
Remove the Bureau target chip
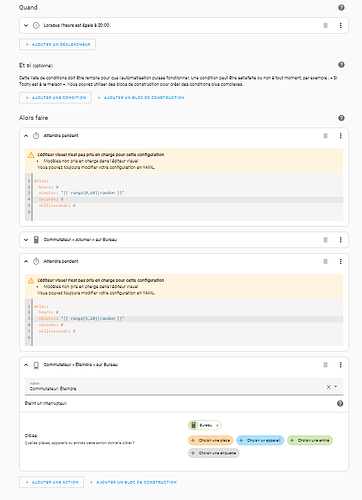click(x=217, y=425)
